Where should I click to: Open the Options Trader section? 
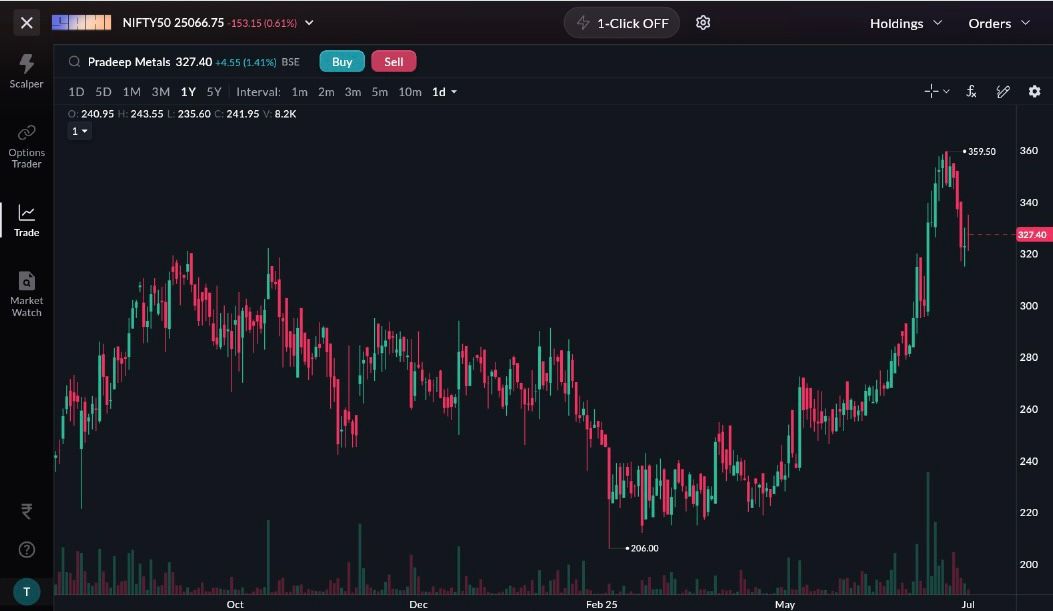[x=26, y=146]
